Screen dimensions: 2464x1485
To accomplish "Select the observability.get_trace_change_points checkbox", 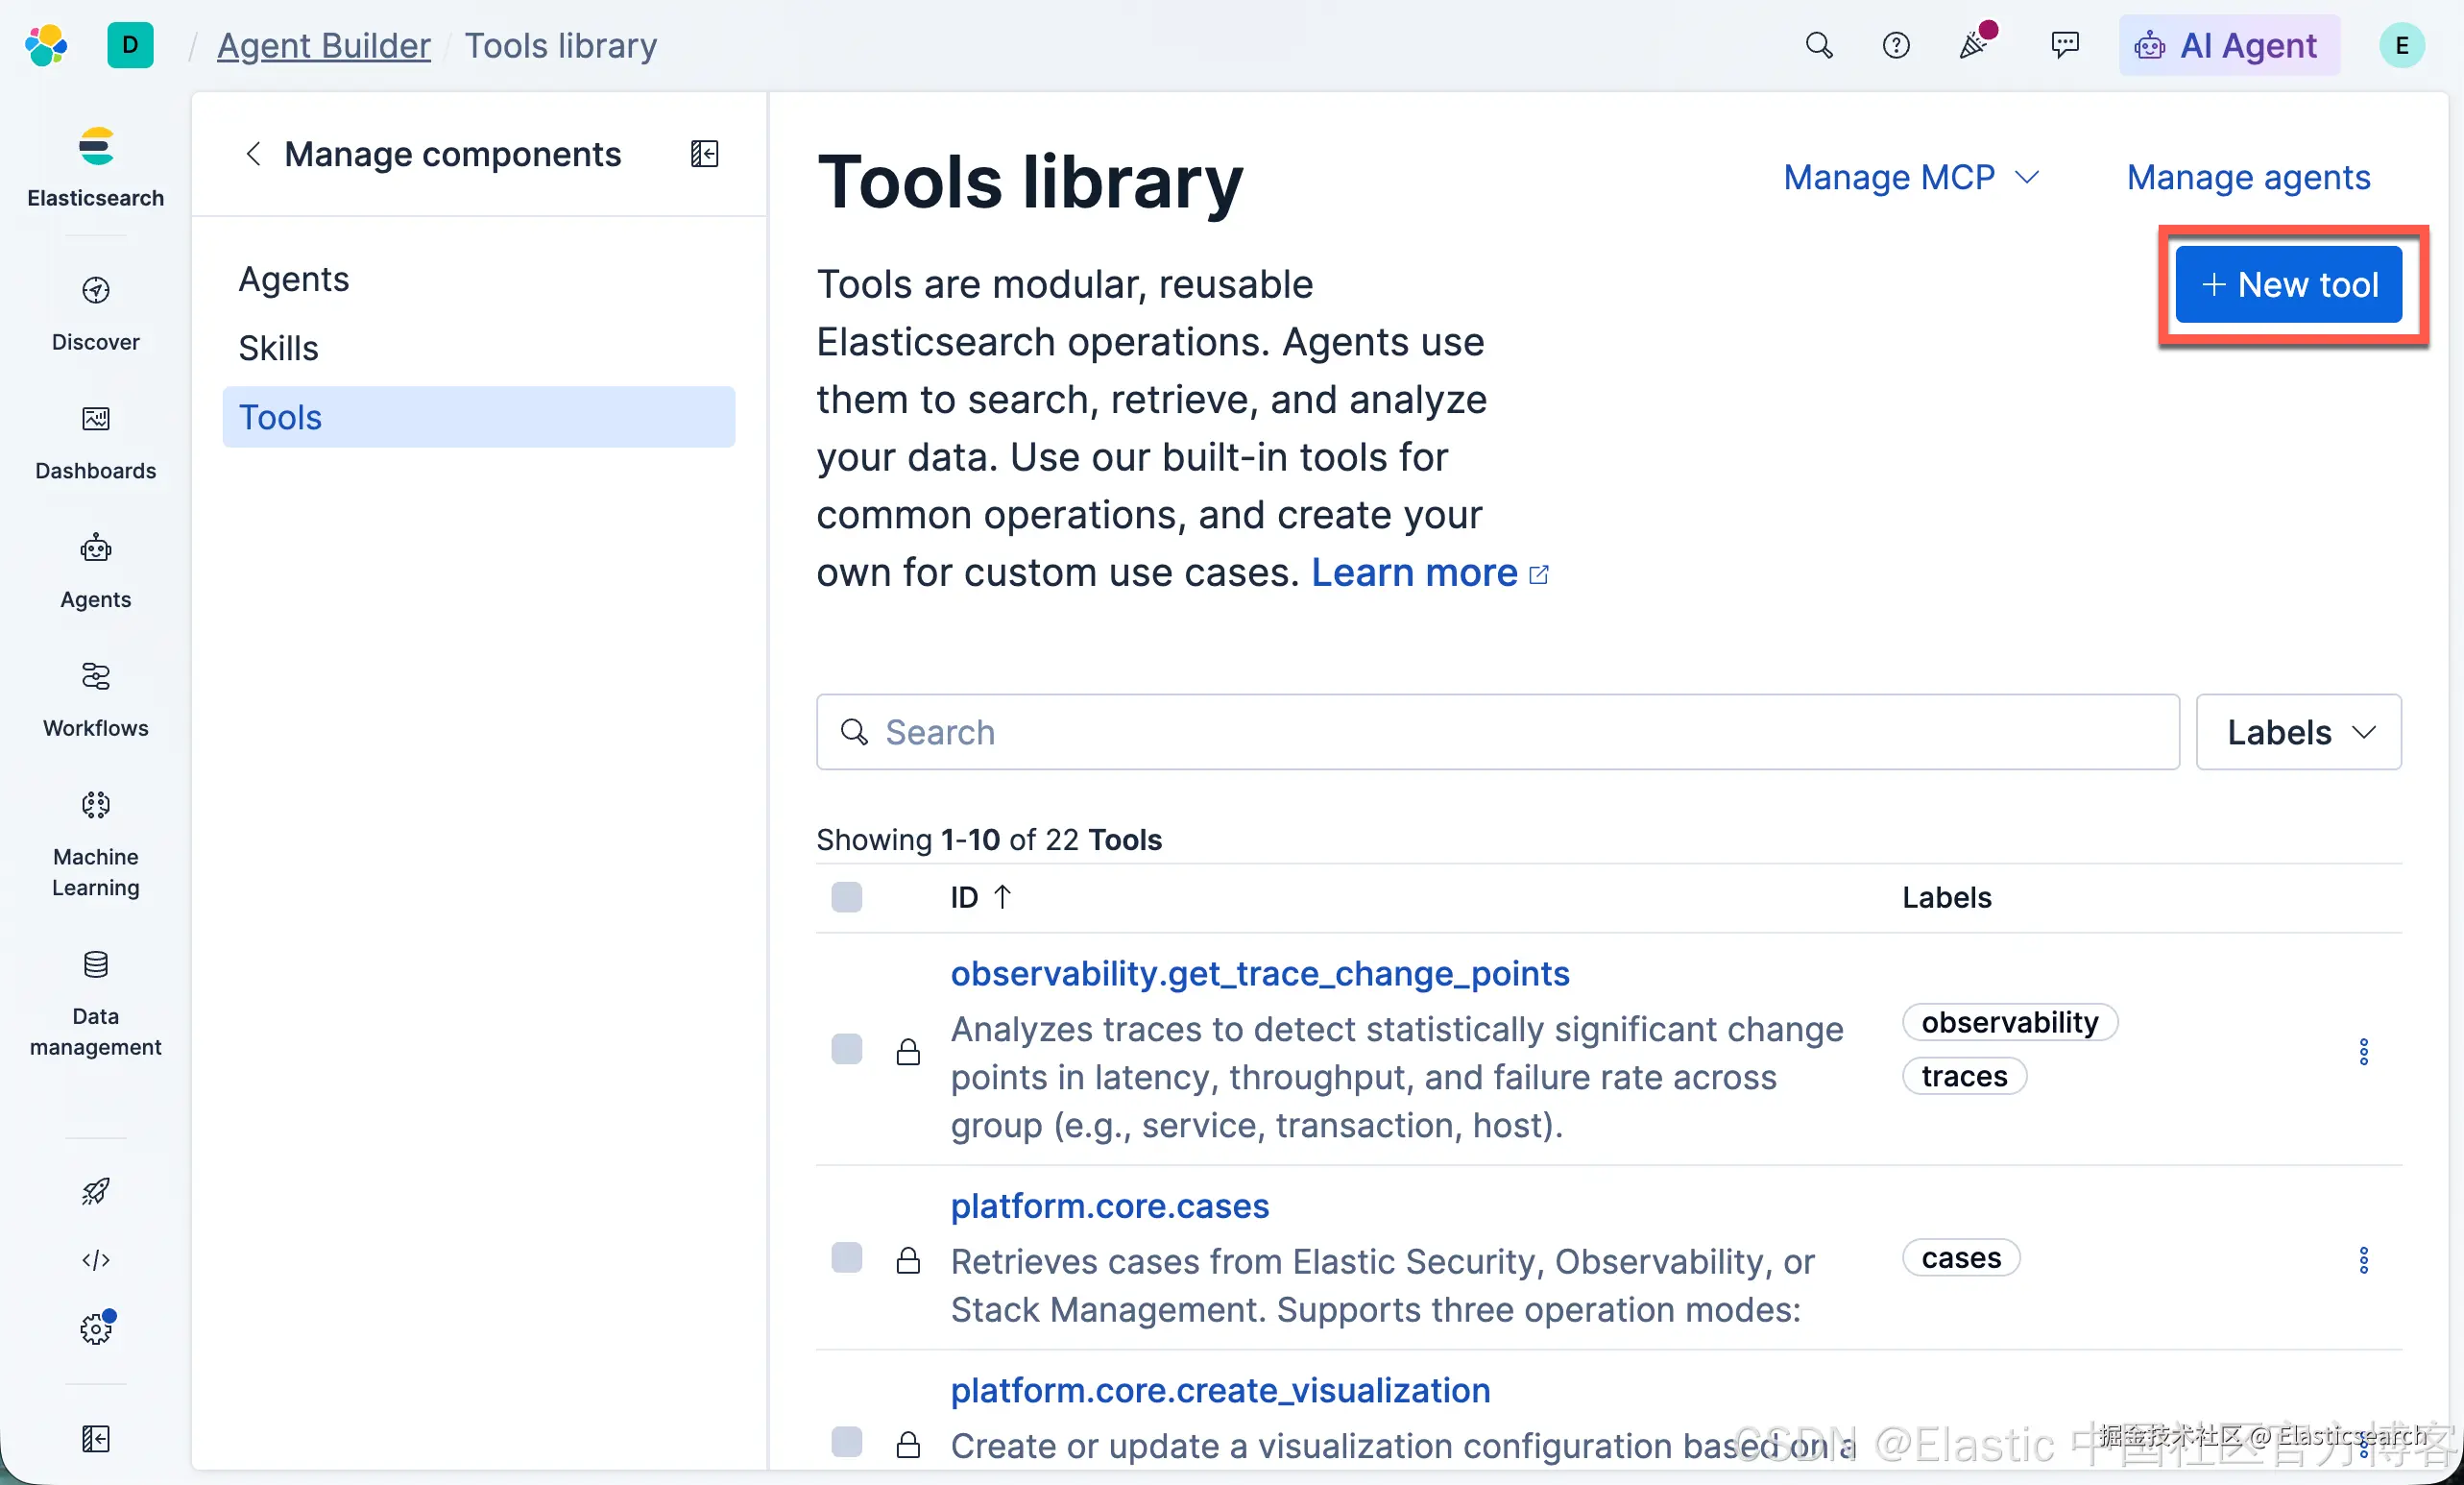I will point(847,1049).
